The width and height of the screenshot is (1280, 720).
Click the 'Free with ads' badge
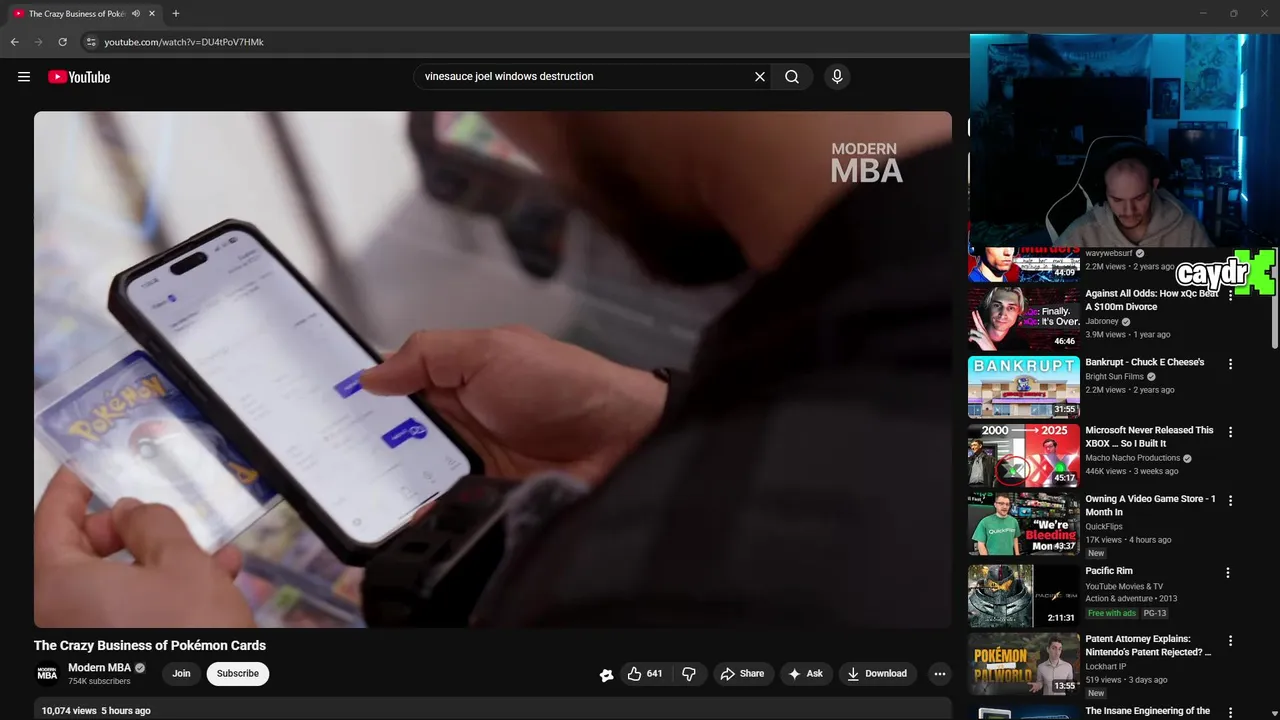click(1112, 613)
